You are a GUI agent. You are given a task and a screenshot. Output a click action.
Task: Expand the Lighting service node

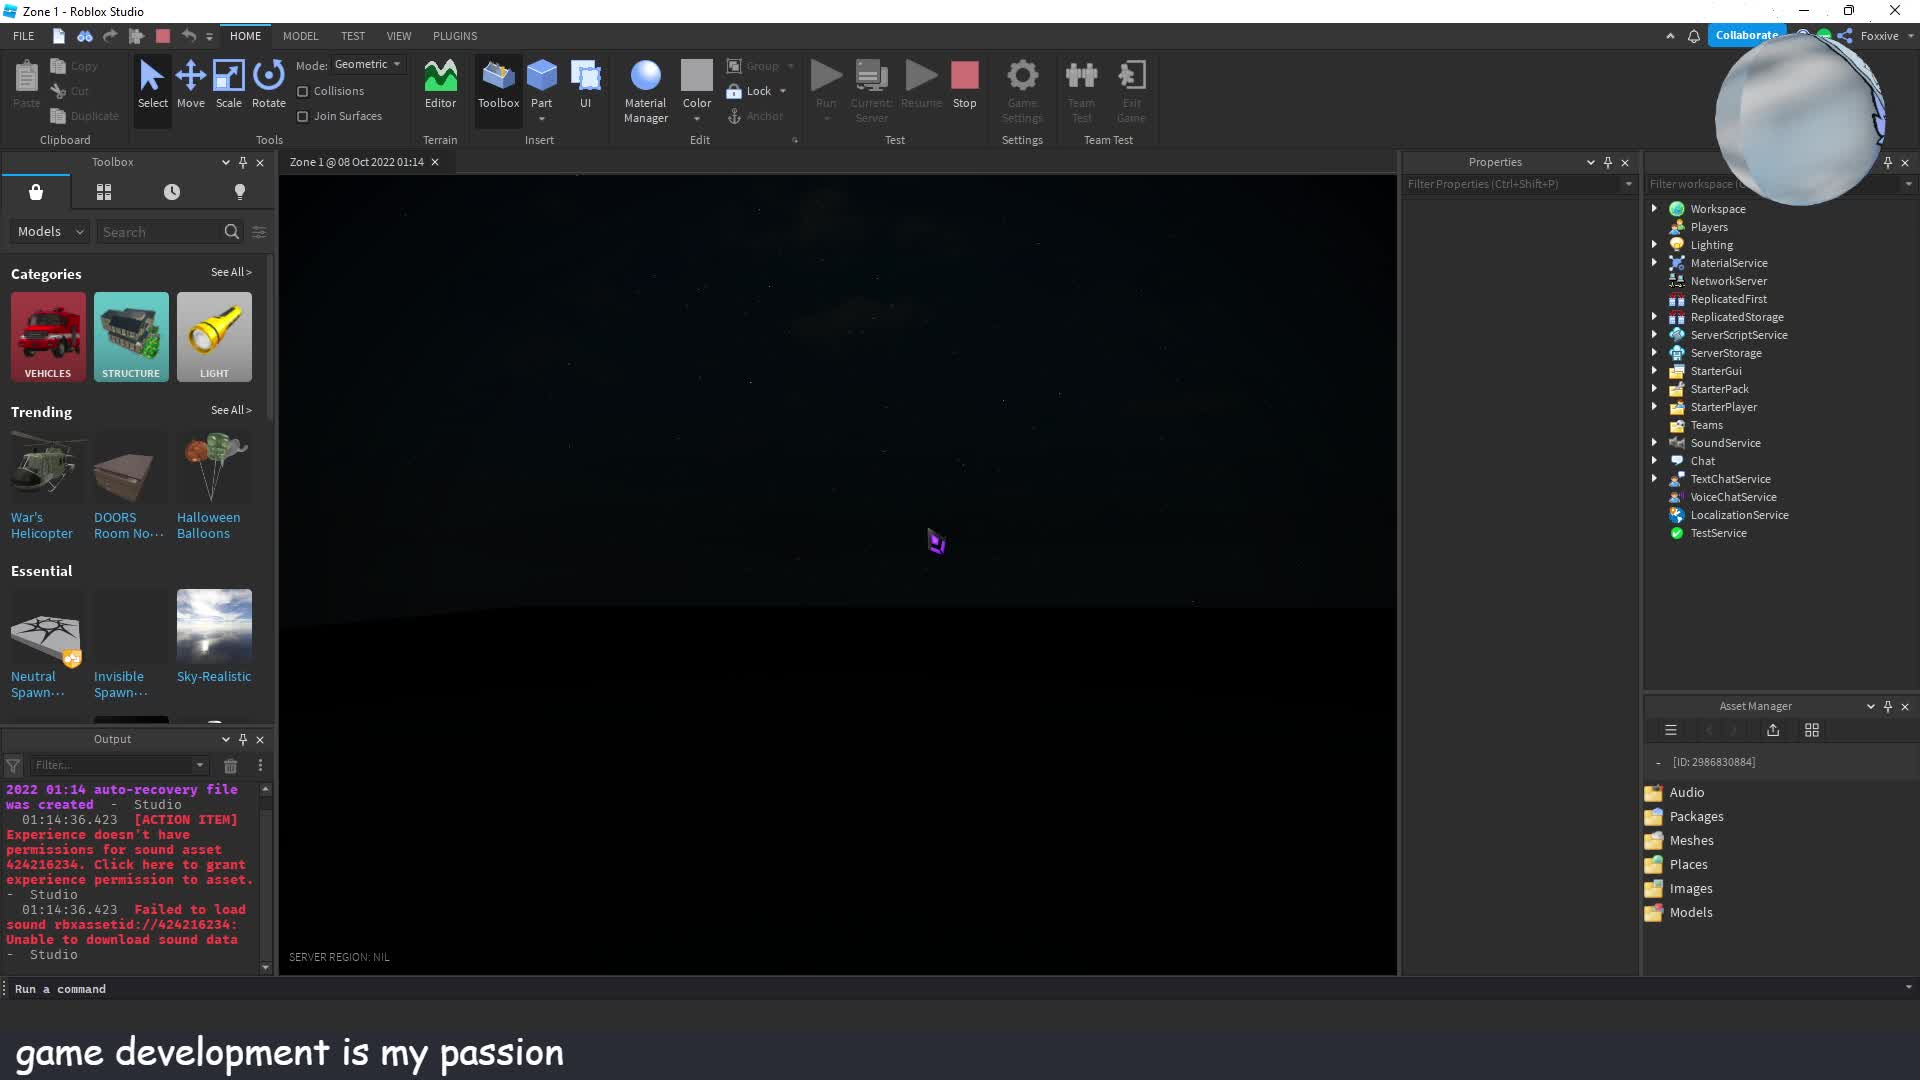(1654, 244)
